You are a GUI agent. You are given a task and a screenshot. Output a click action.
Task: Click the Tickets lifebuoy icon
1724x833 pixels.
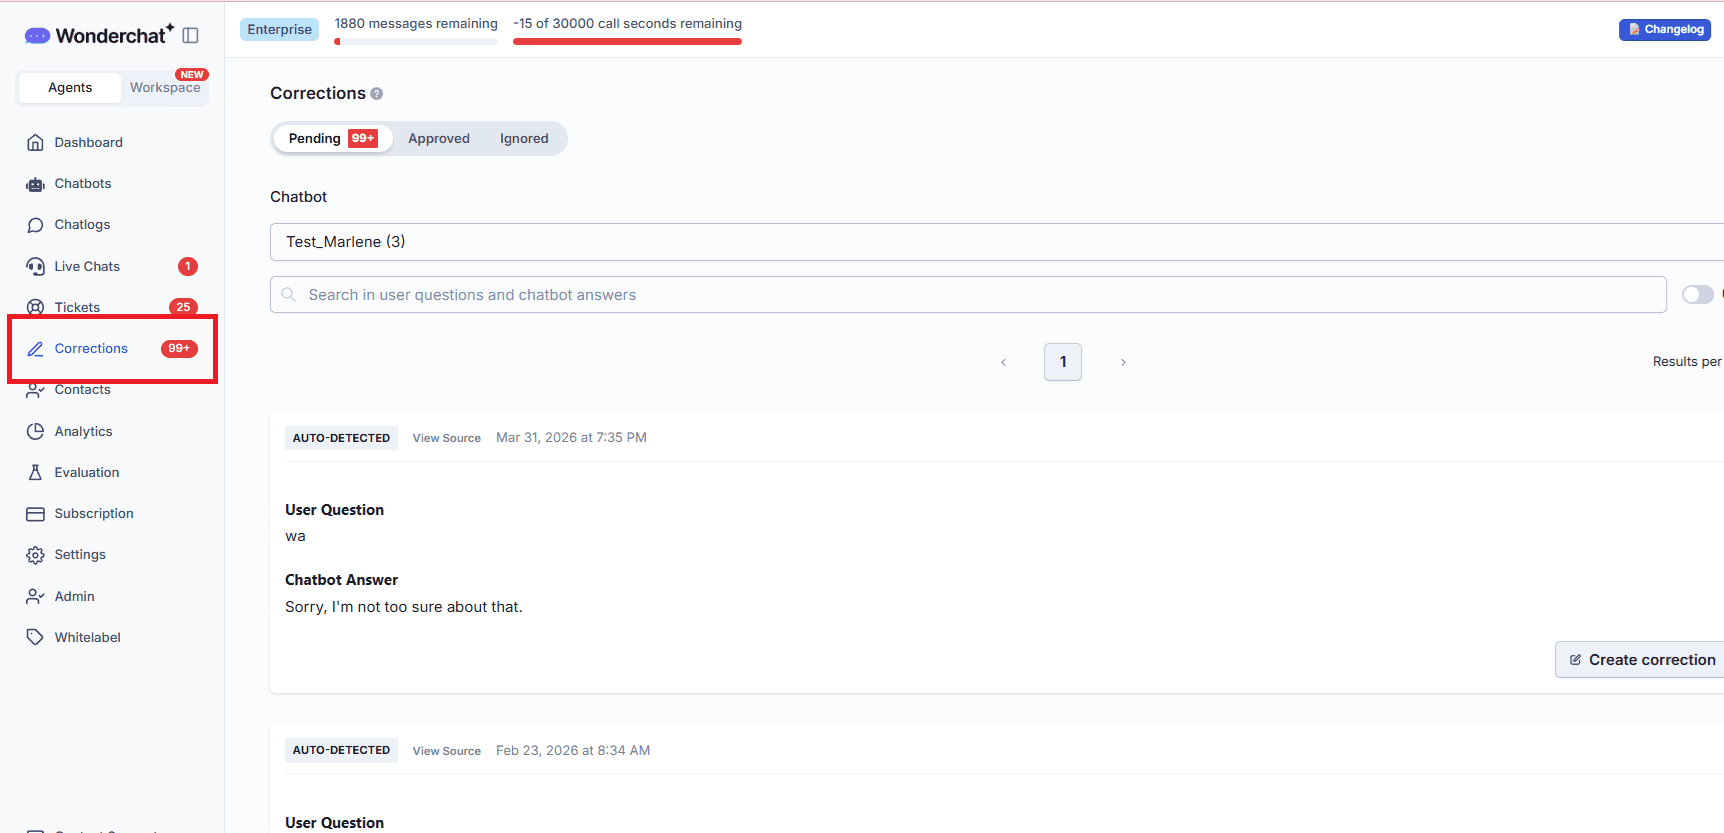click(x=36, y=307)
